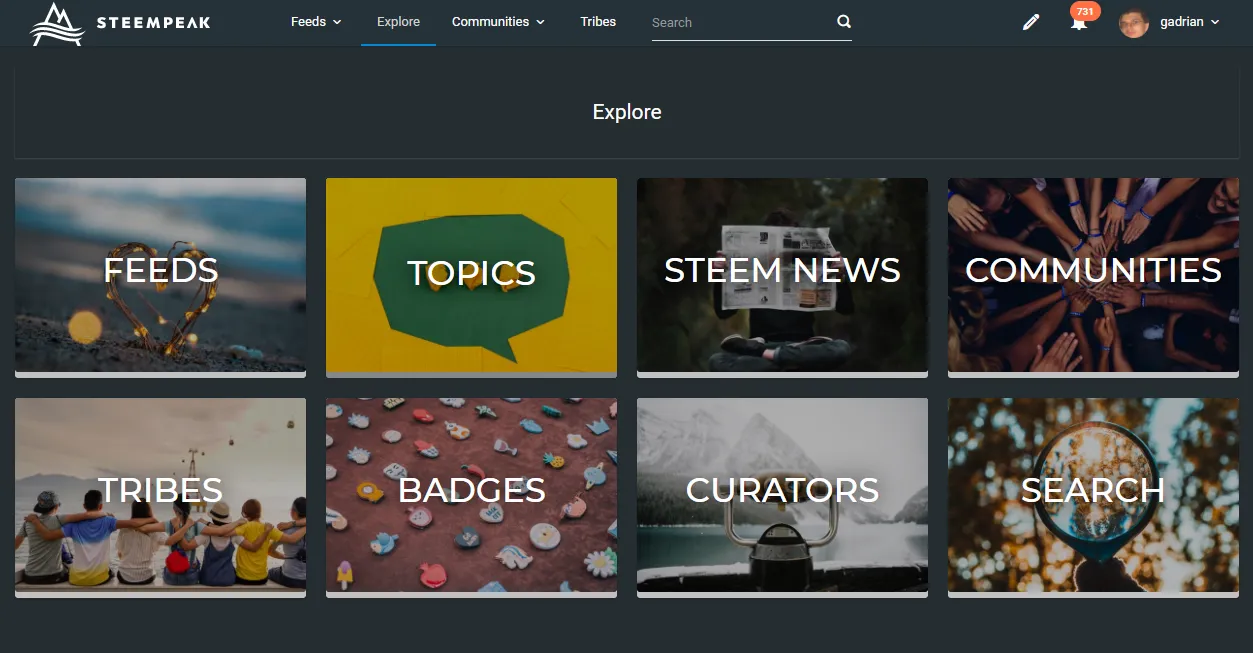Expand the Feeds dropdown menu
Viewport: 1253px width, 653px height.
[x=316, y=22]
